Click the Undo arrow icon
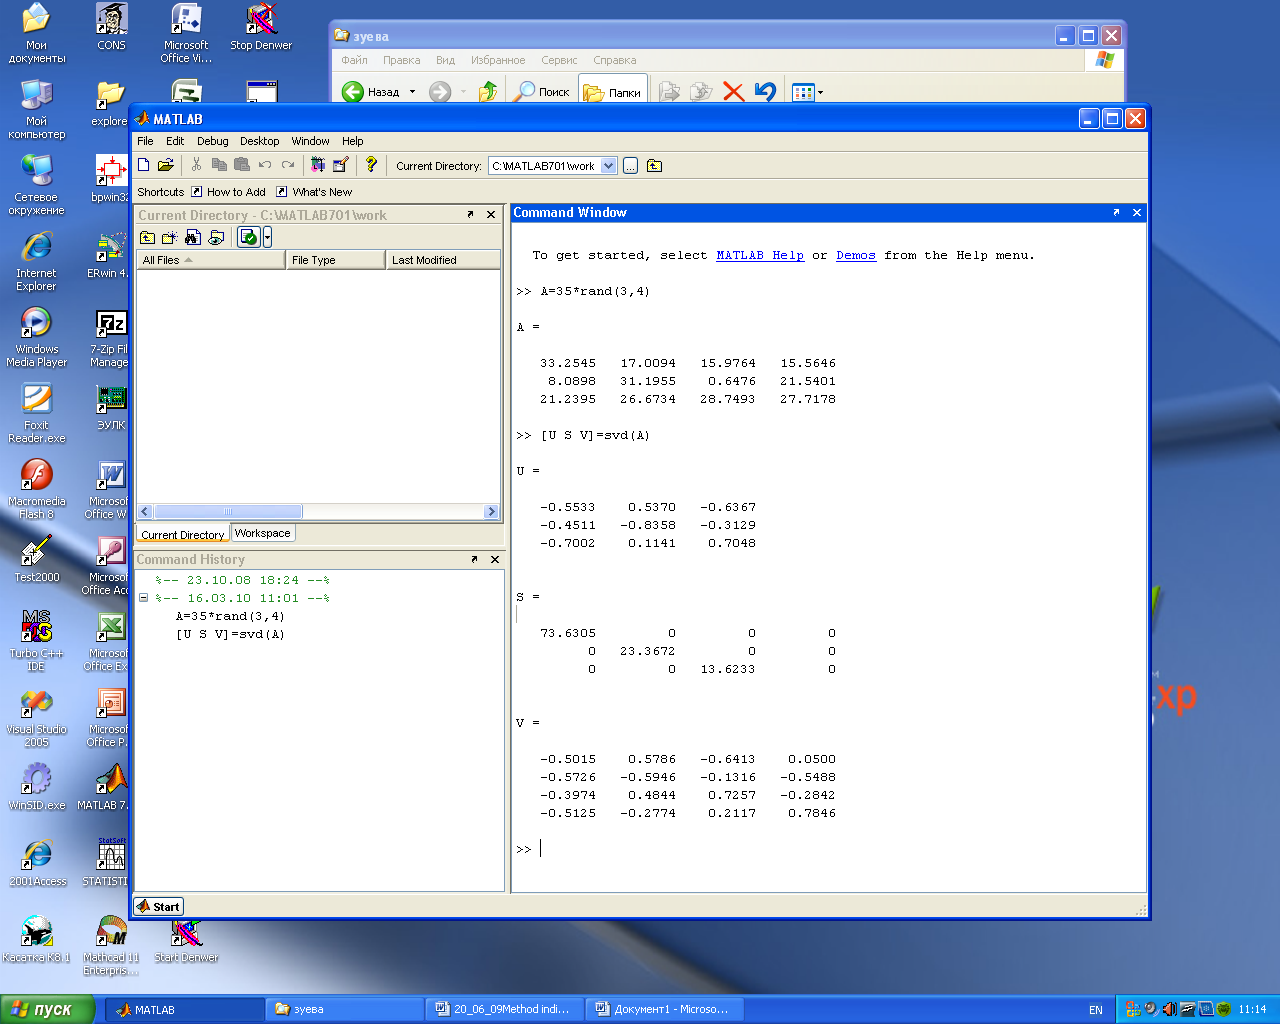Viewport: 1280px width, 1024px height. point(265,165)
